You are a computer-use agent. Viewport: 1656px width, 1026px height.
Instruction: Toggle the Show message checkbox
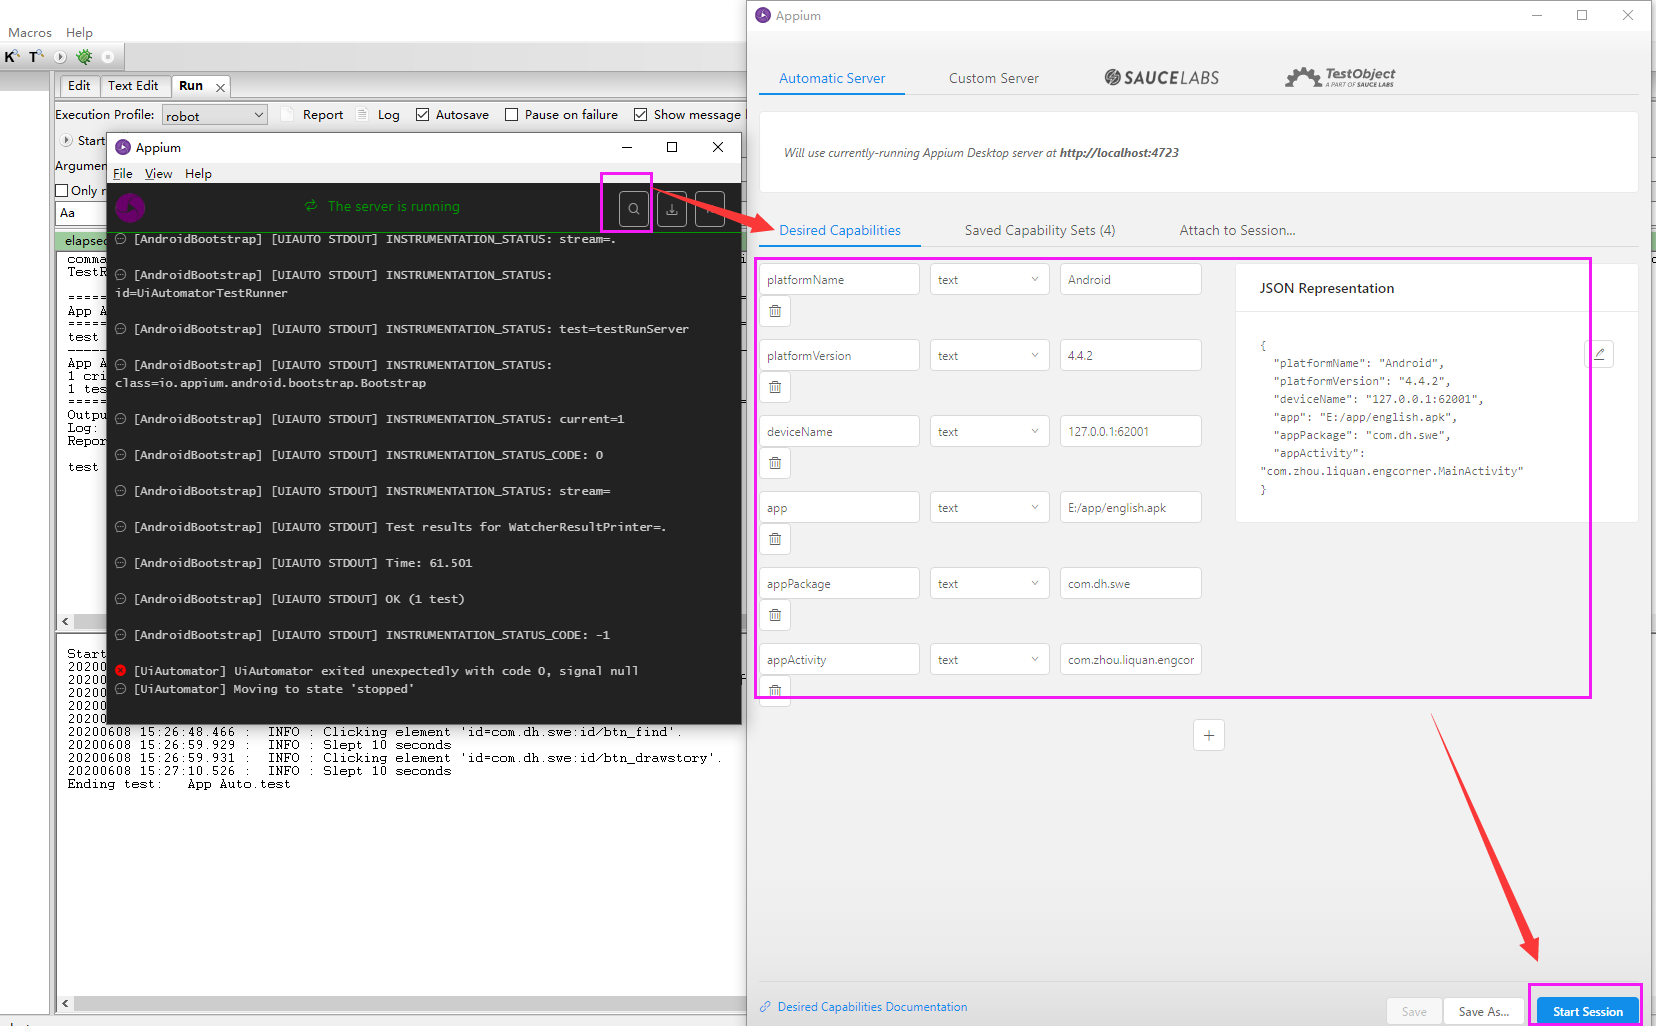click(640, 114)
